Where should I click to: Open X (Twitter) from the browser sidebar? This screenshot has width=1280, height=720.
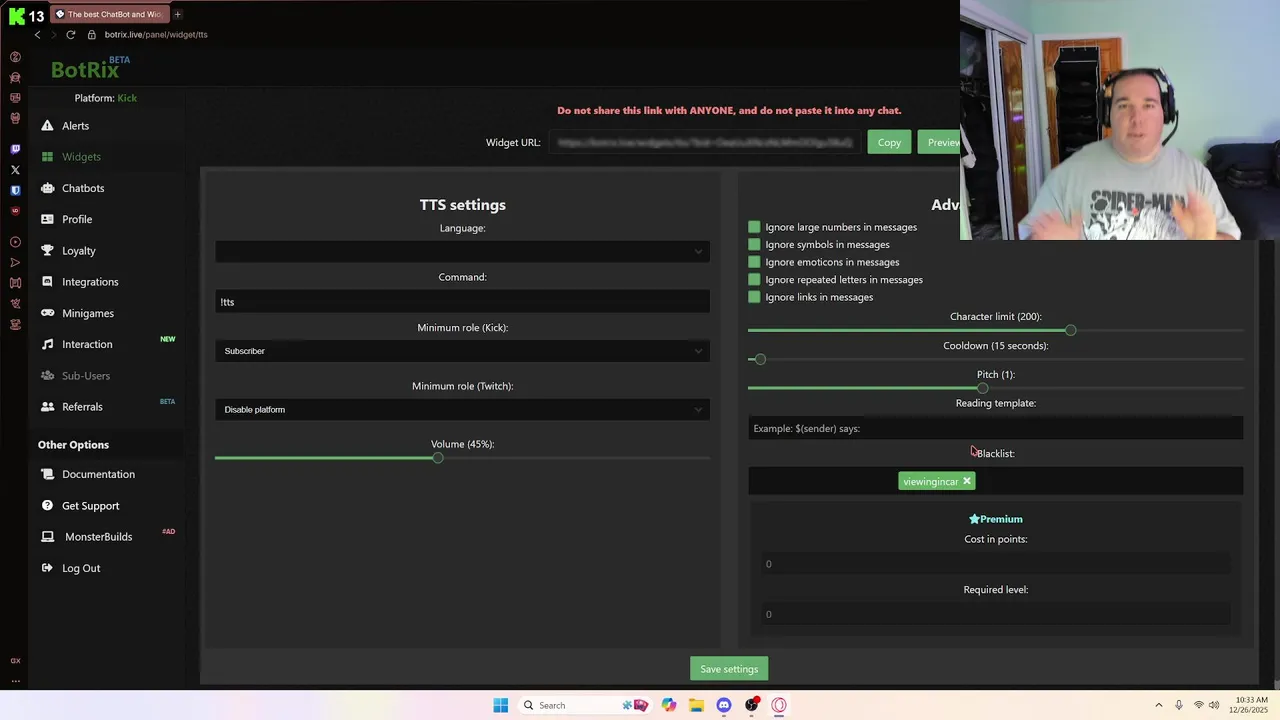[x=15, y=170]
